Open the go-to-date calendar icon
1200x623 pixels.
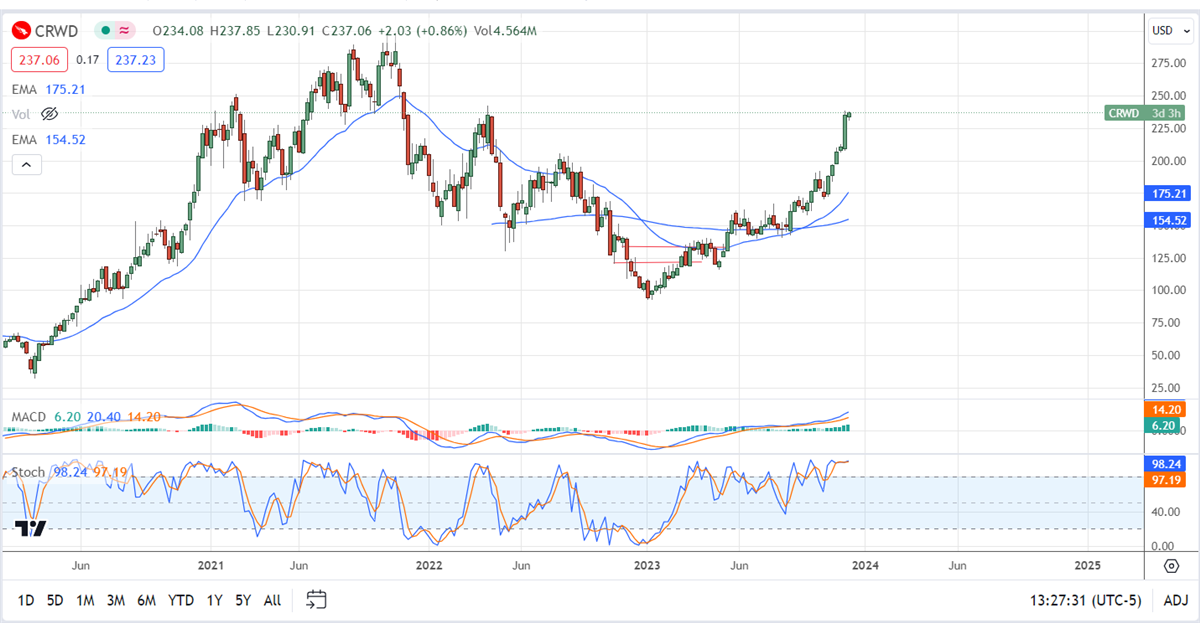point(316,600)
